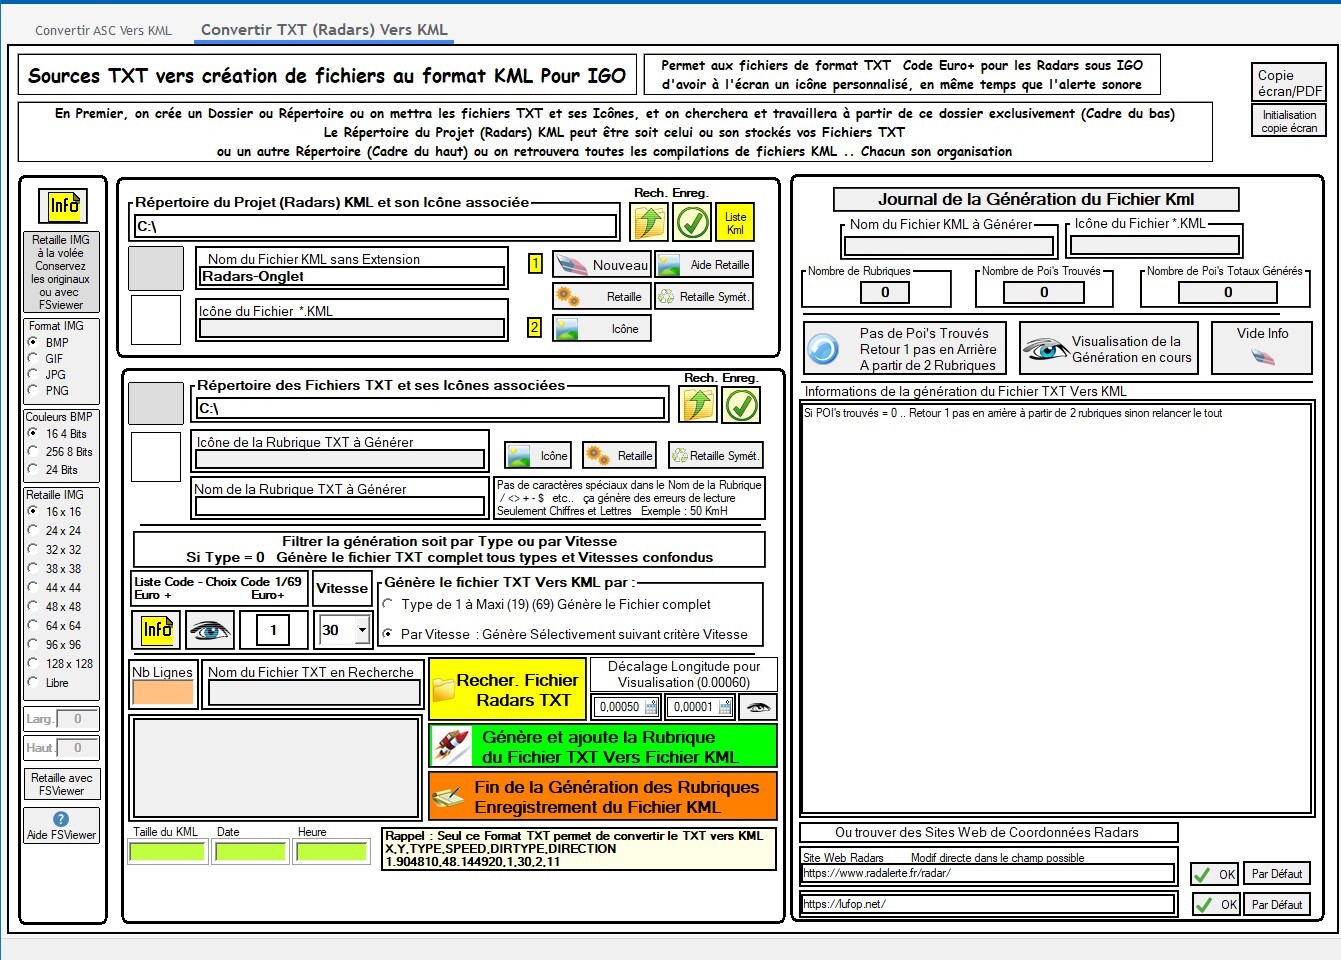This screenshot has height=960, width=1341.
Task: Select the 32 x 32 resize option
Action: click(33, 549)
